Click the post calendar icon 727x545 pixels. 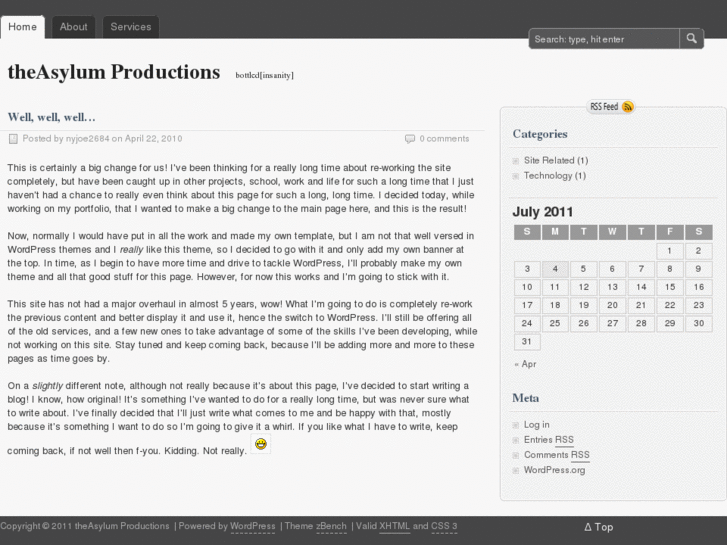(13, 138)
